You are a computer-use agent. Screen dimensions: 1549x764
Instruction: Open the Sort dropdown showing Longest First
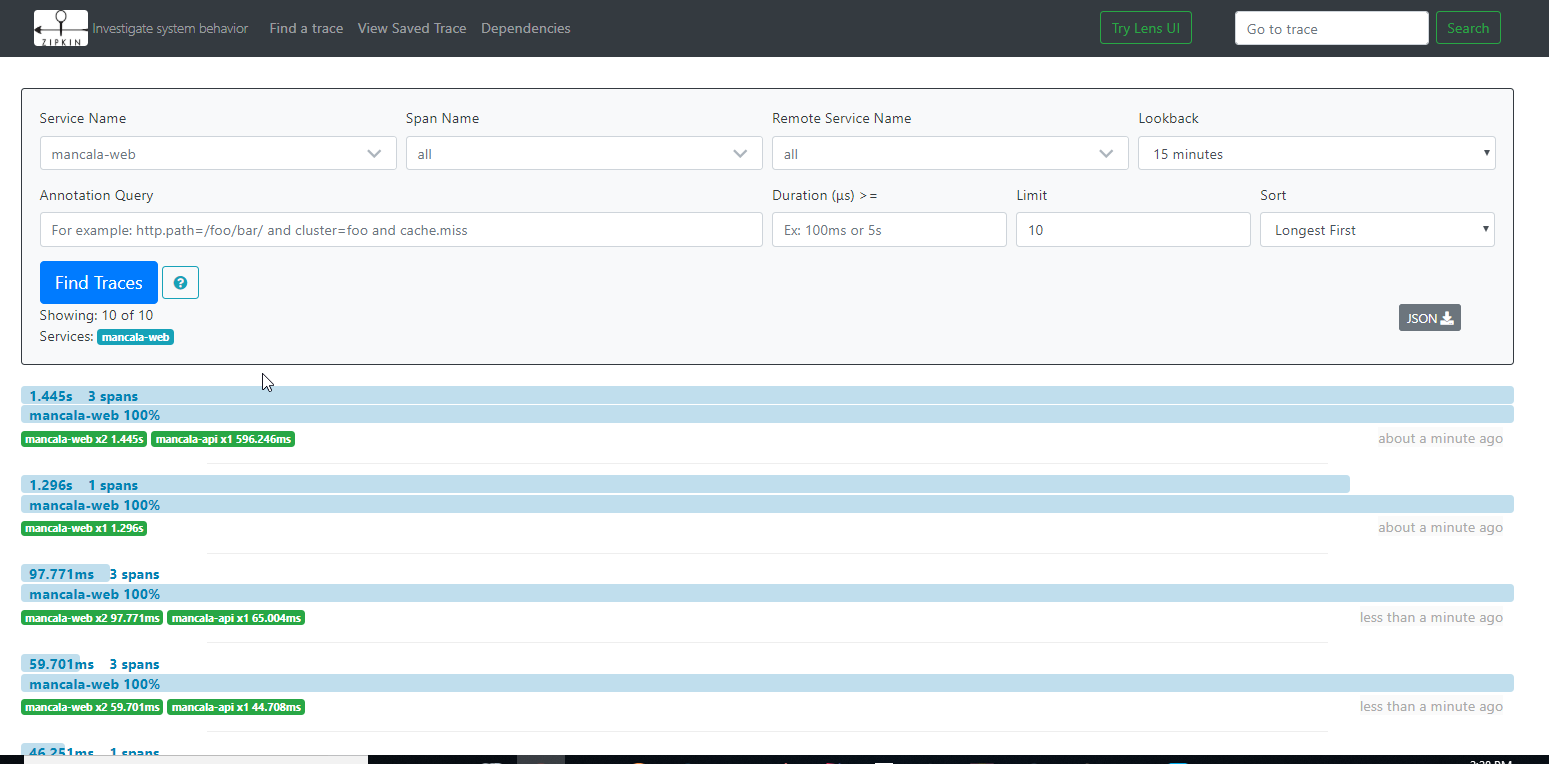click(1377, 229)
